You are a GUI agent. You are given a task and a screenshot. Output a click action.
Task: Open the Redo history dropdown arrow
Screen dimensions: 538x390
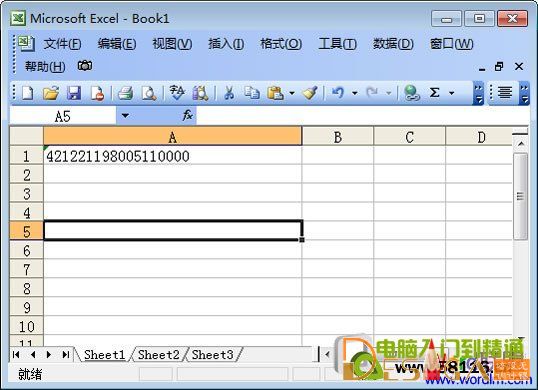(389, 93)
